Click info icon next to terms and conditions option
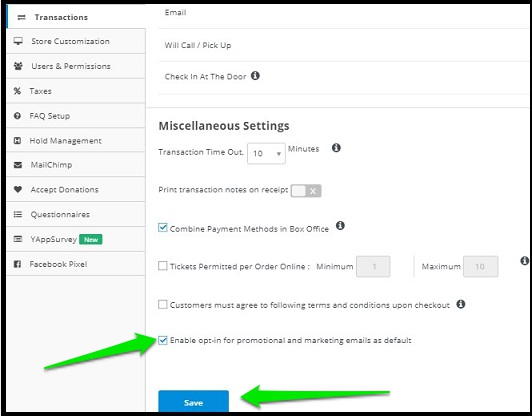Viewport: 532px width, 416px height. pyautogui.click(x=460, y=304)
